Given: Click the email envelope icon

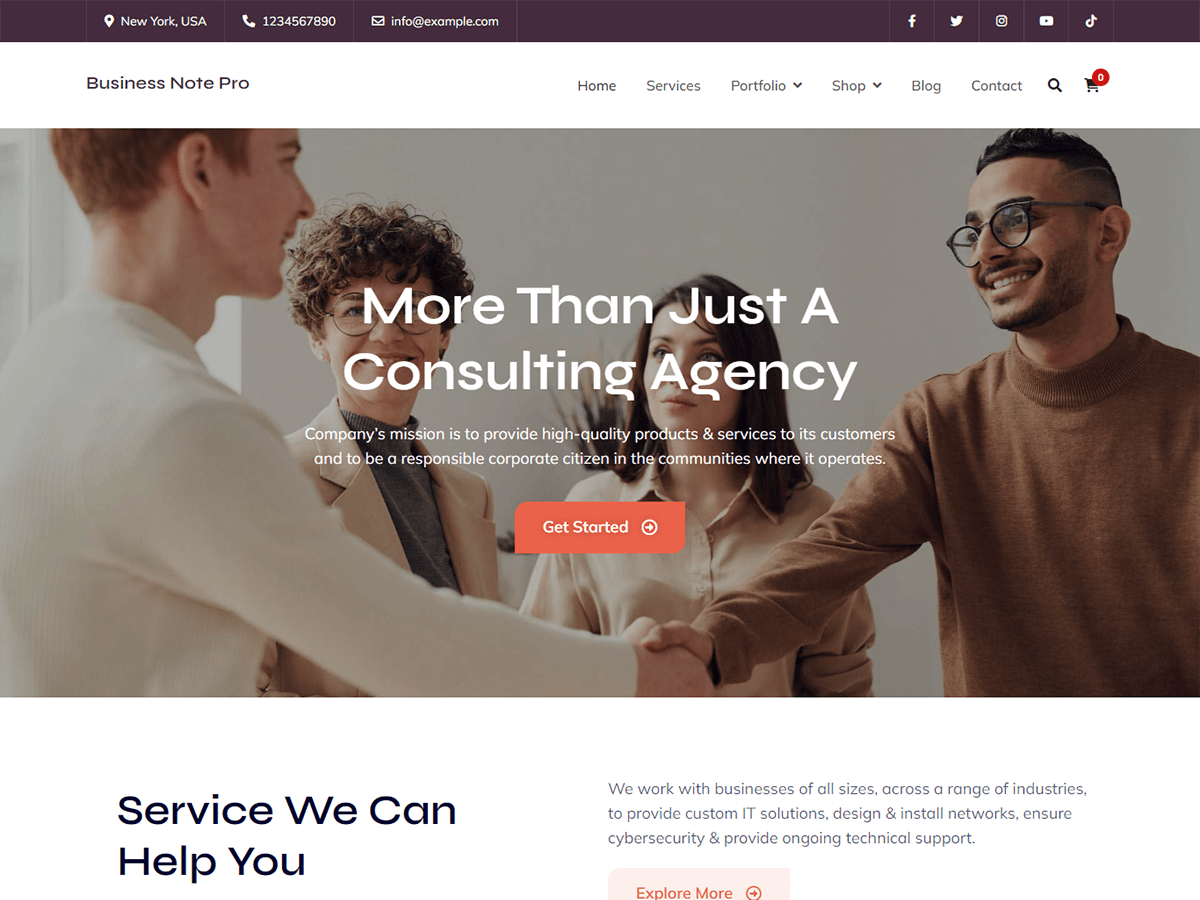Looking at the screenshot, I should click(x=378, y=21).
